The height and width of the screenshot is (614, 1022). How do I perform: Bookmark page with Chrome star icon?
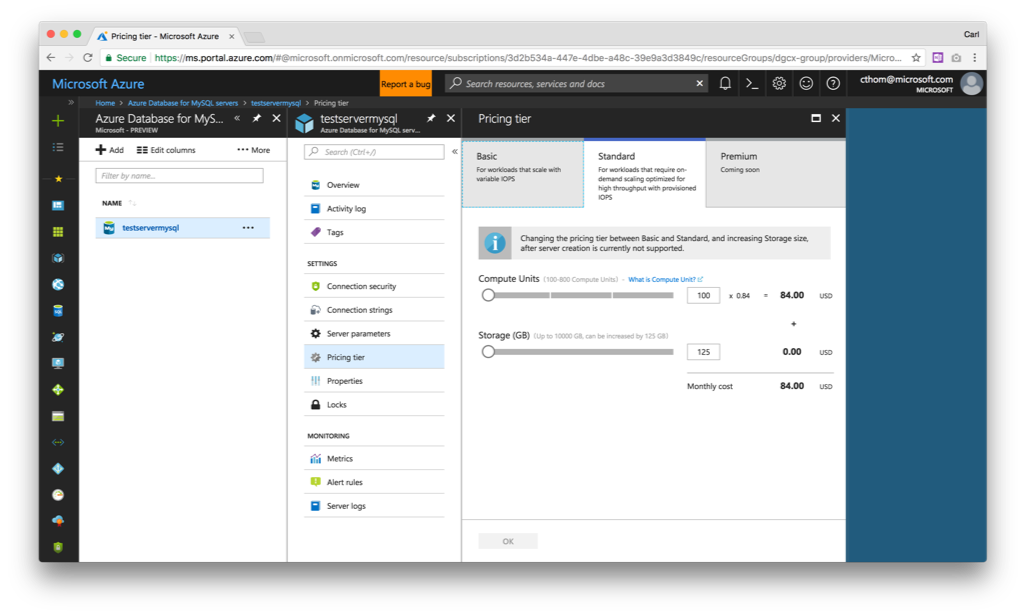(916, 57)
